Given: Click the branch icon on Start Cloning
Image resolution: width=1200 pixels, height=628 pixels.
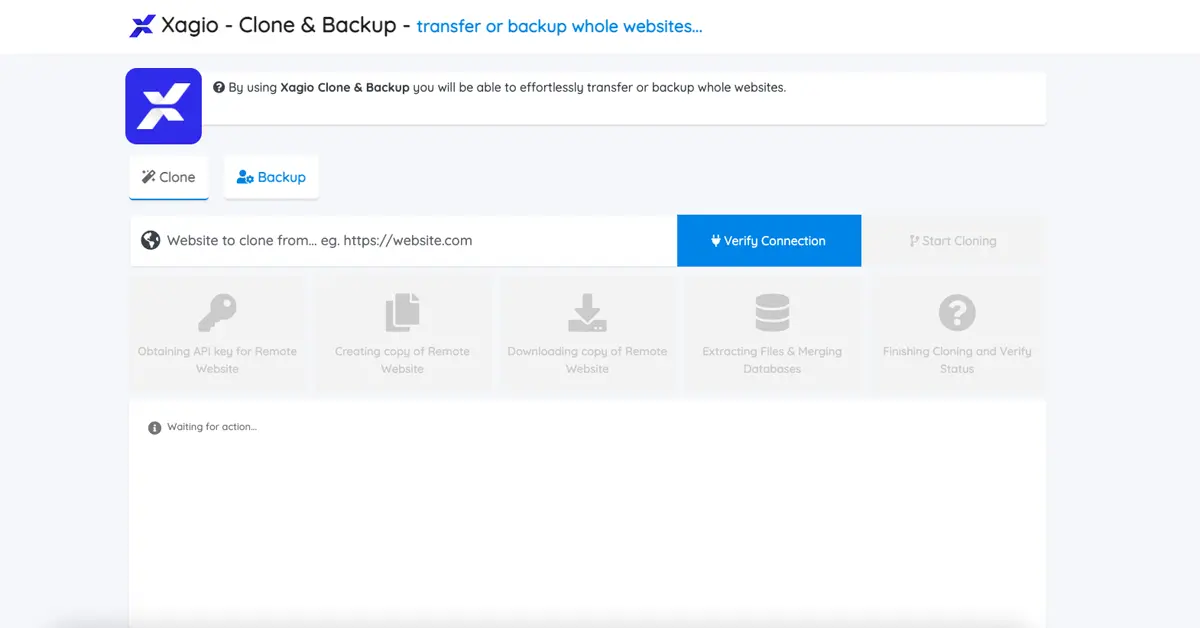Looking at the screenshot, I should (x=914, y=241).
